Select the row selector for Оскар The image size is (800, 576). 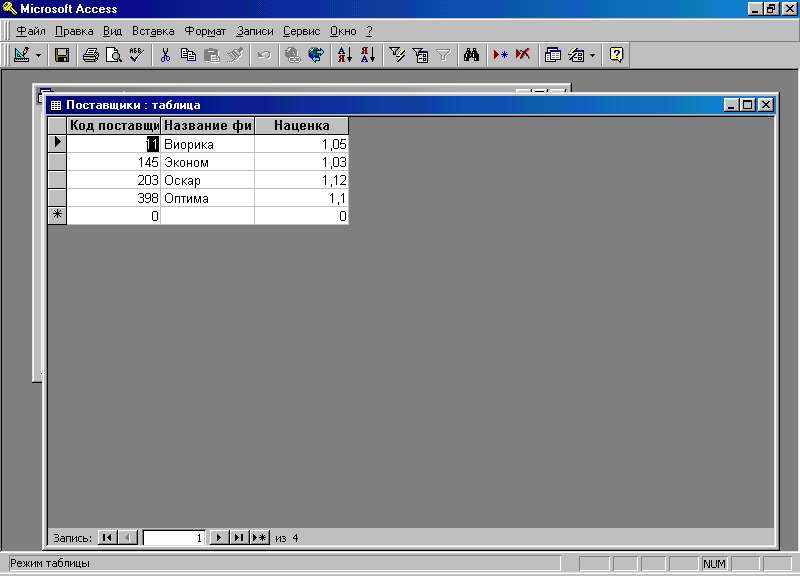click(57, 180)
